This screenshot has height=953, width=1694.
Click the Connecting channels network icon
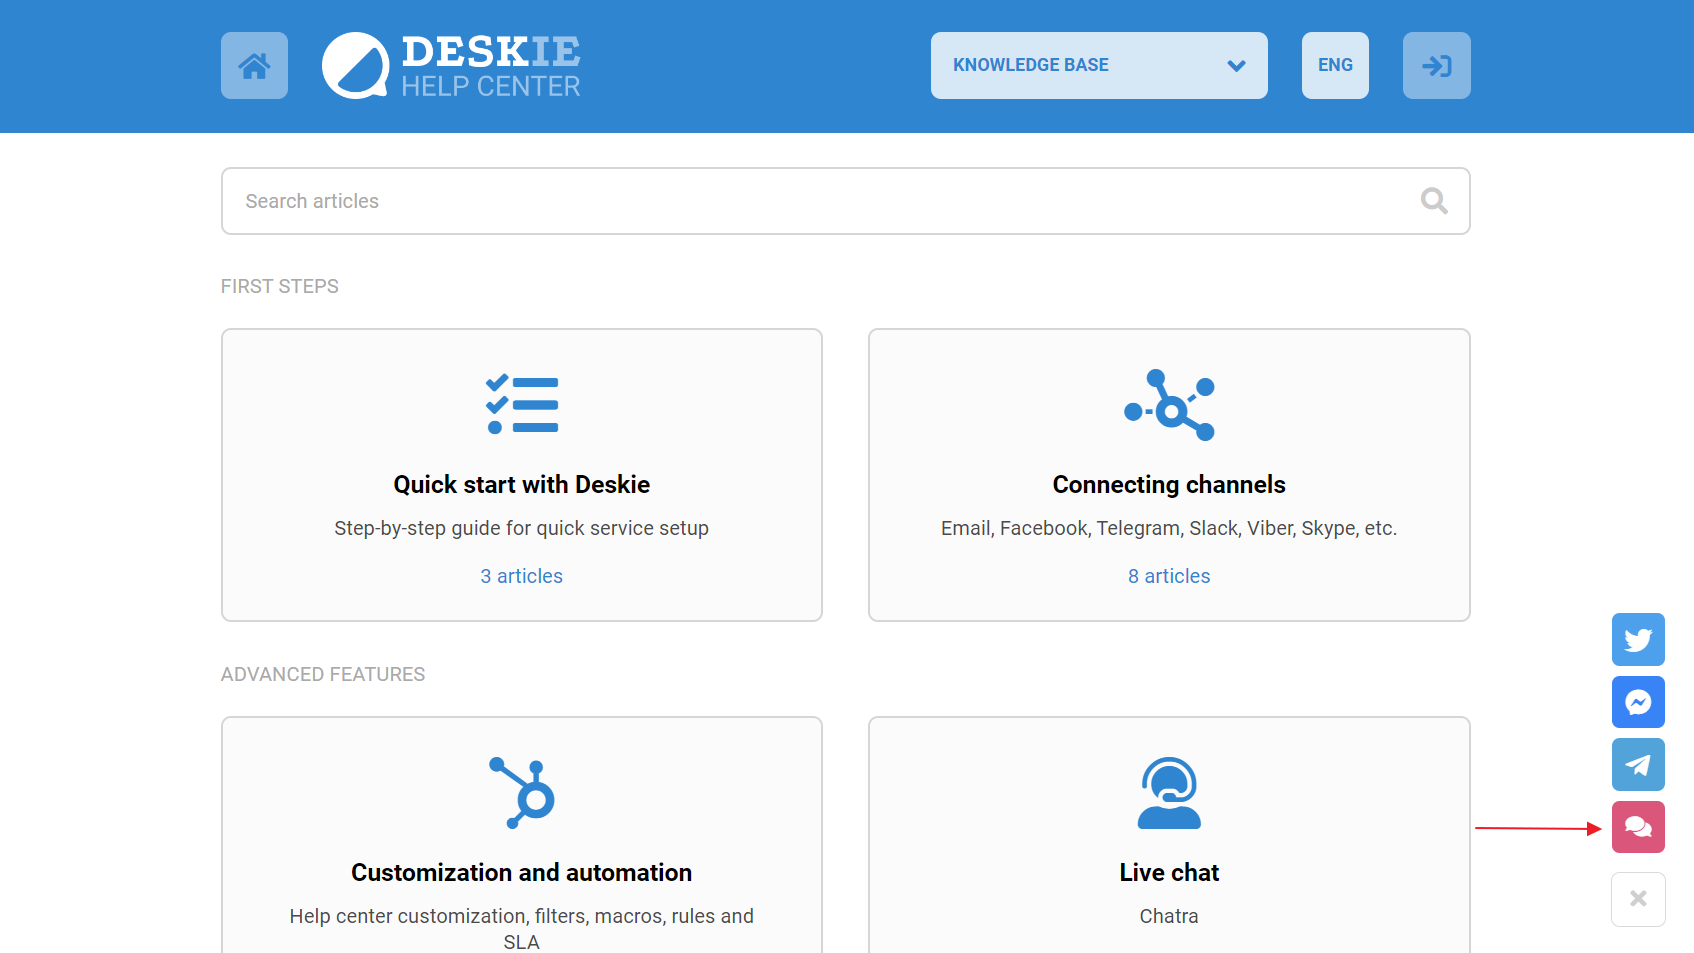pyautogui.click(x=1169, y=405)
